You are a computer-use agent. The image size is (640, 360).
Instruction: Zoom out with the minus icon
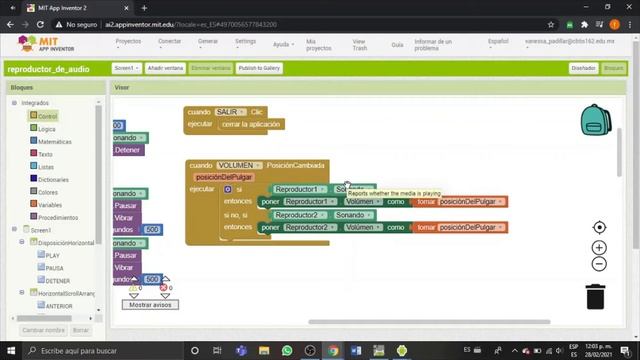coord(599,264)
